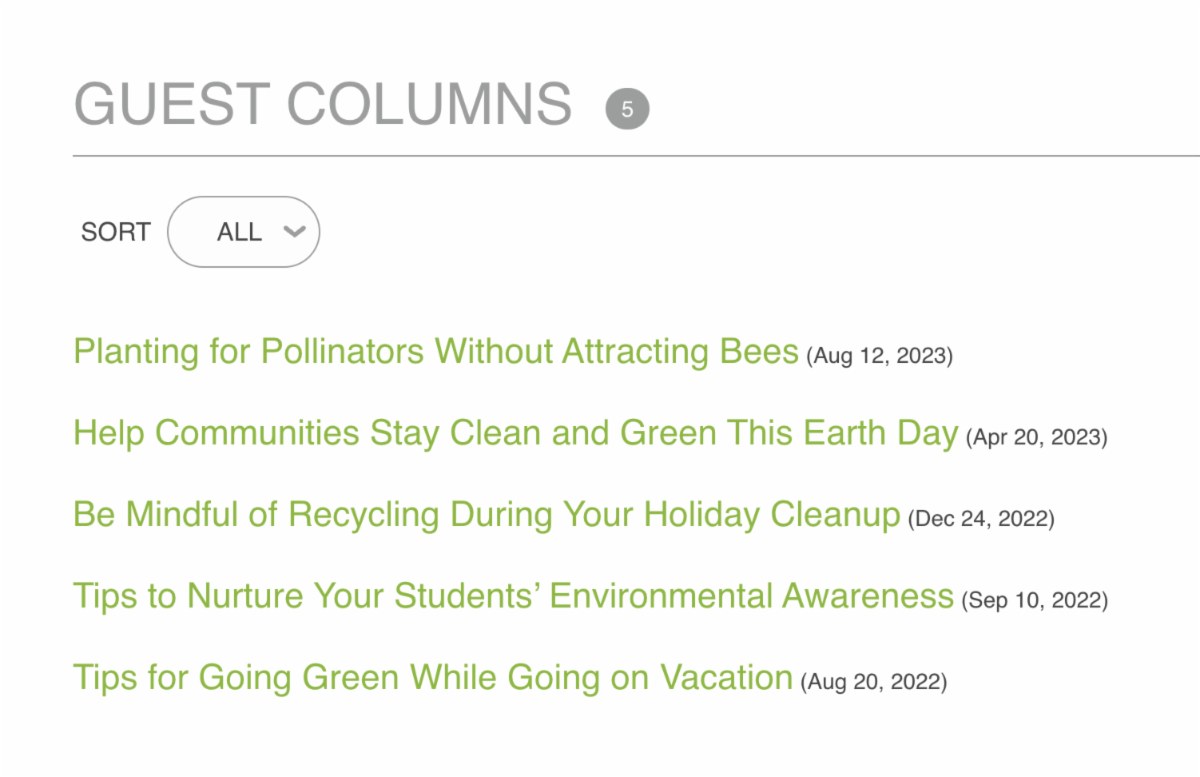Screen dimensions: 1200x777
Task: Click the chevron arrow in the sort dropdown
Action: [x=294, y=232]
